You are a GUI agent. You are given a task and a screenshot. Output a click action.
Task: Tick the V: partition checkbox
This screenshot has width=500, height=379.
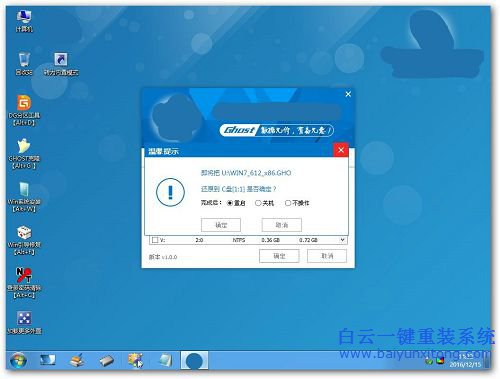(155, 240)
